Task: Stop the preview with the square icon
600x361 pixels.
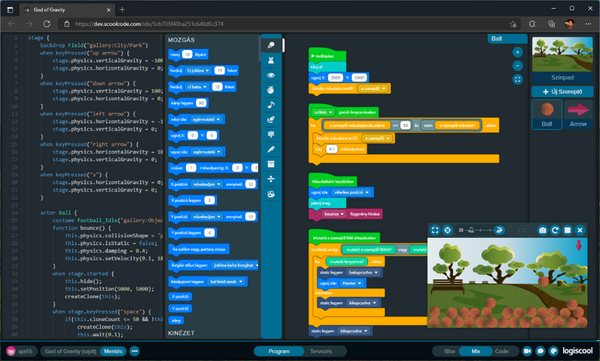Action: tap(567, 230)
